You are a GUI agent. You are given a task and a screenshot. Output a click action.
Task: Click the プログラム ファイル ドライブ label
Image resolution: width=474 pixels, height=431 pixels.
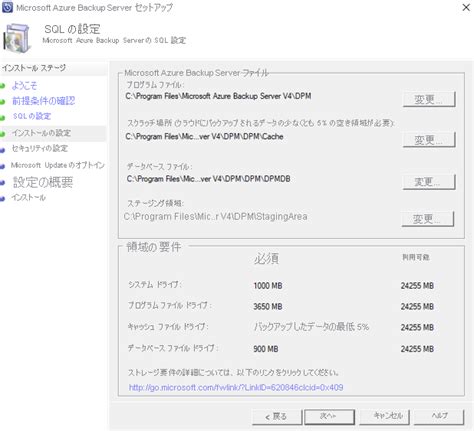click(x=170, y=305)
